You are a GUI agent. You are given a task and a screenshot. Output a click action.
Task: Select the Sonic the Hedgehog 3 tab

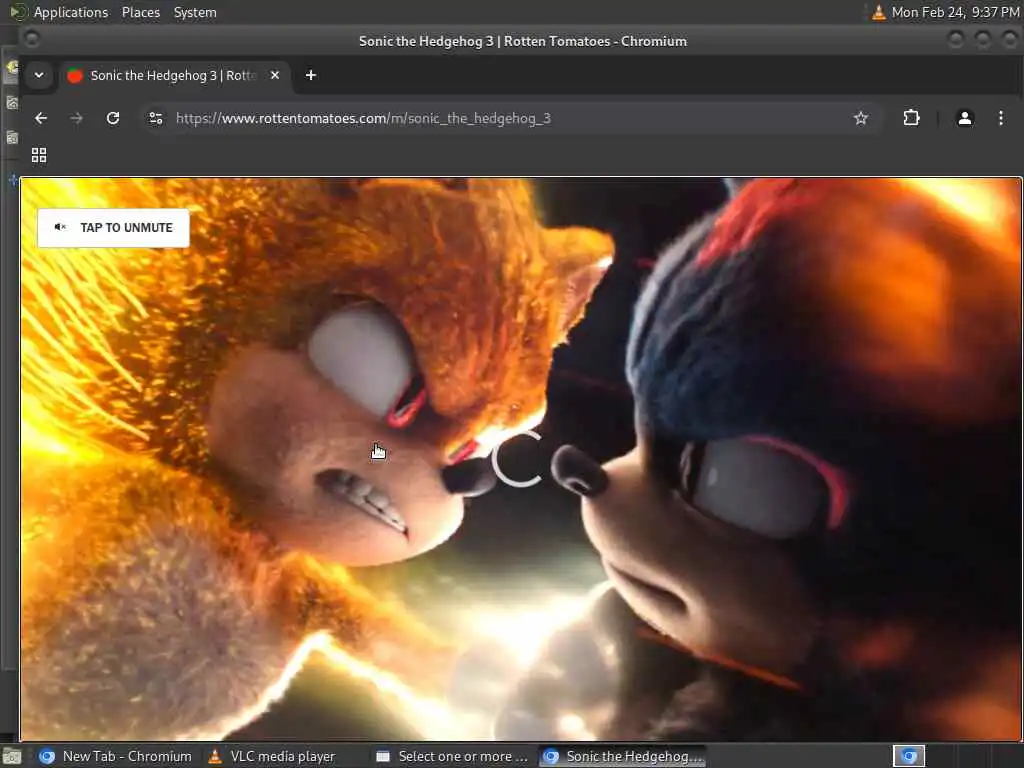coord(175,75)
